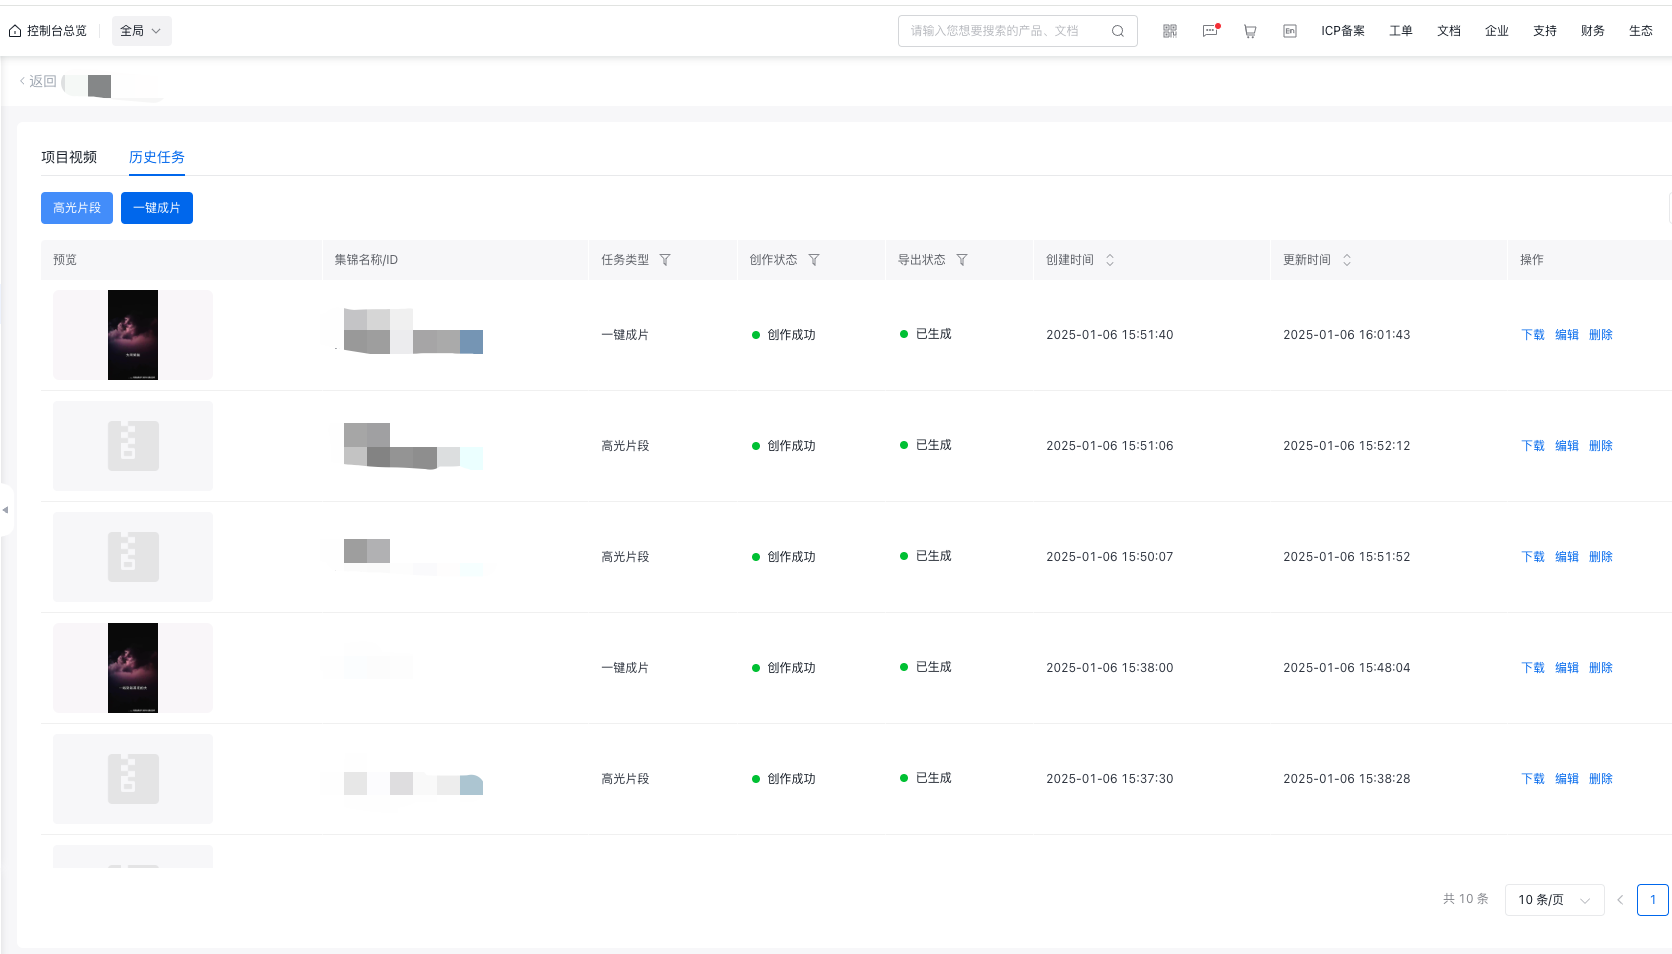
Task: Delete task created 15:50:07
Action: (x=1601, y=557)
